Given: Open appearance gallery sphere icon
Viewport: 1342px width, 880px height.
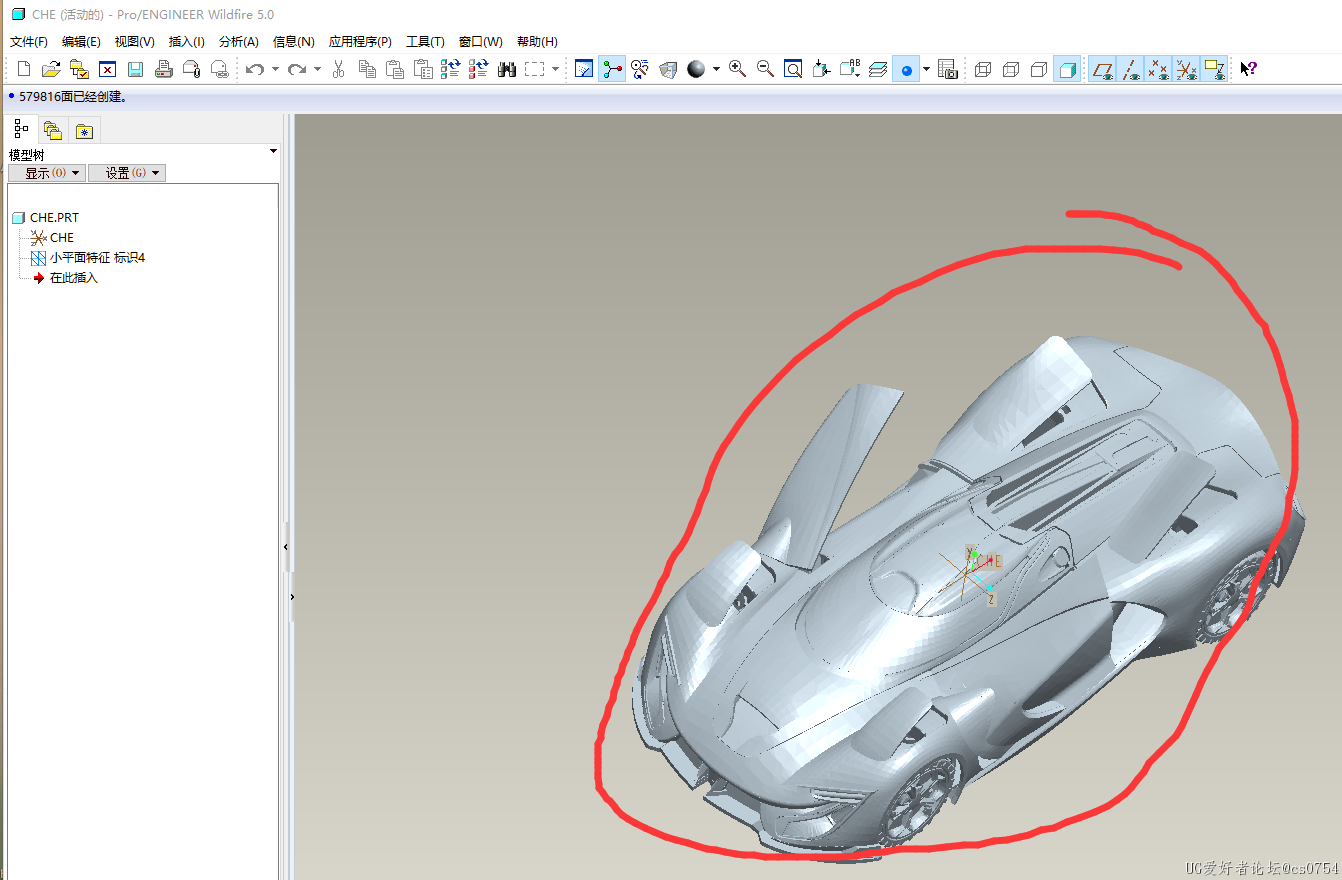Looking at the screenshot, I should coord(696,69).
